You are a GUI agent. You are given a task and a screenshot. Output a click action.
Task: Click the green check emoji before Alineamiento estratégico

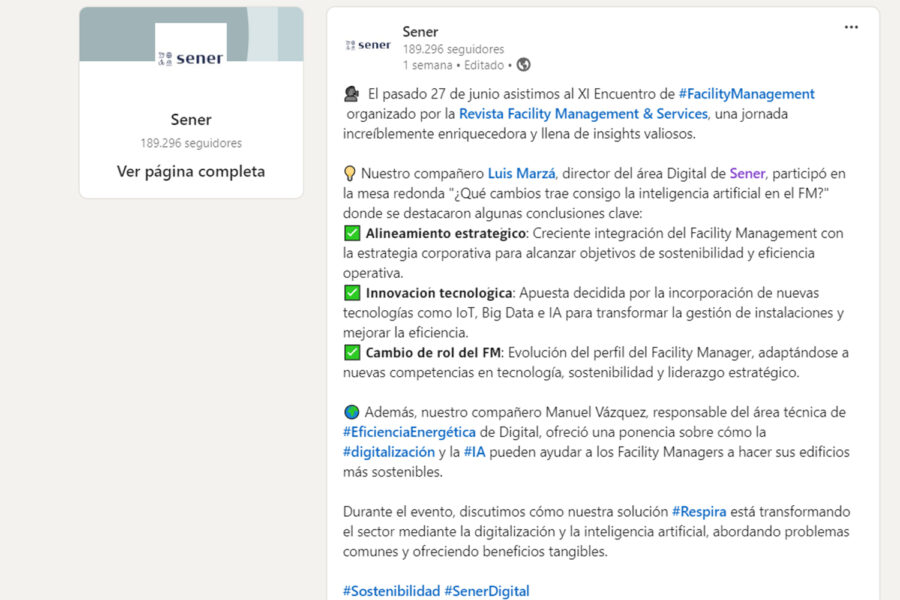click(x=352, y=233)
